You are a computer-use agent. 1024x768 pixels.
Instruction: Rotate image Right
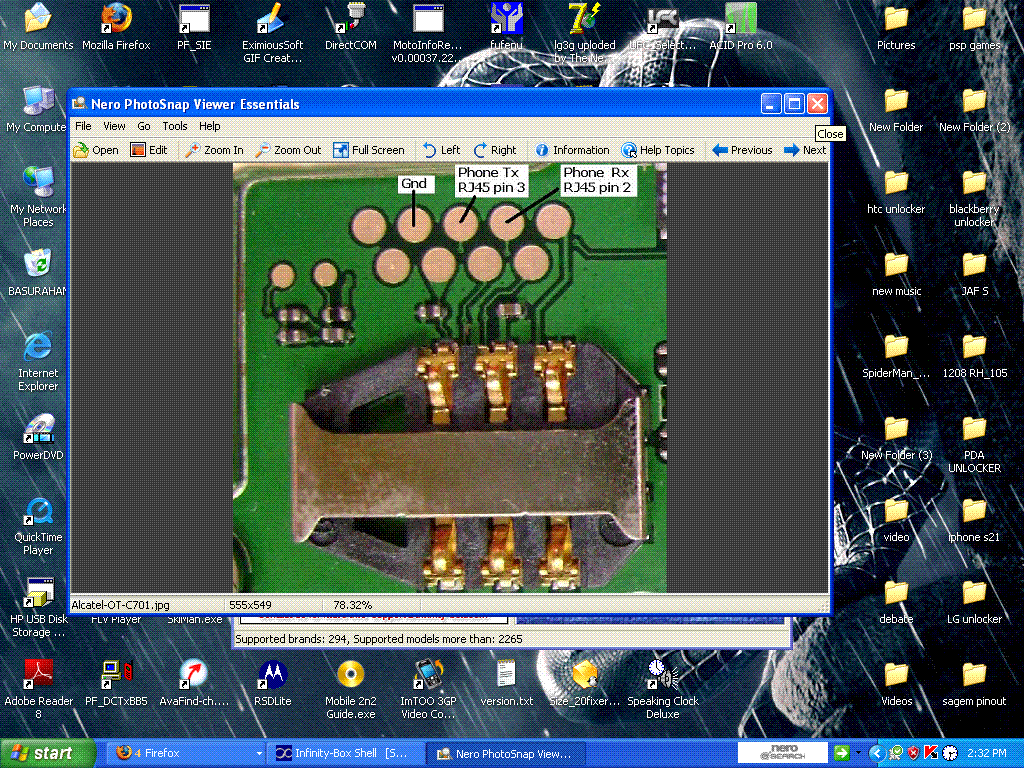point(495,150)
